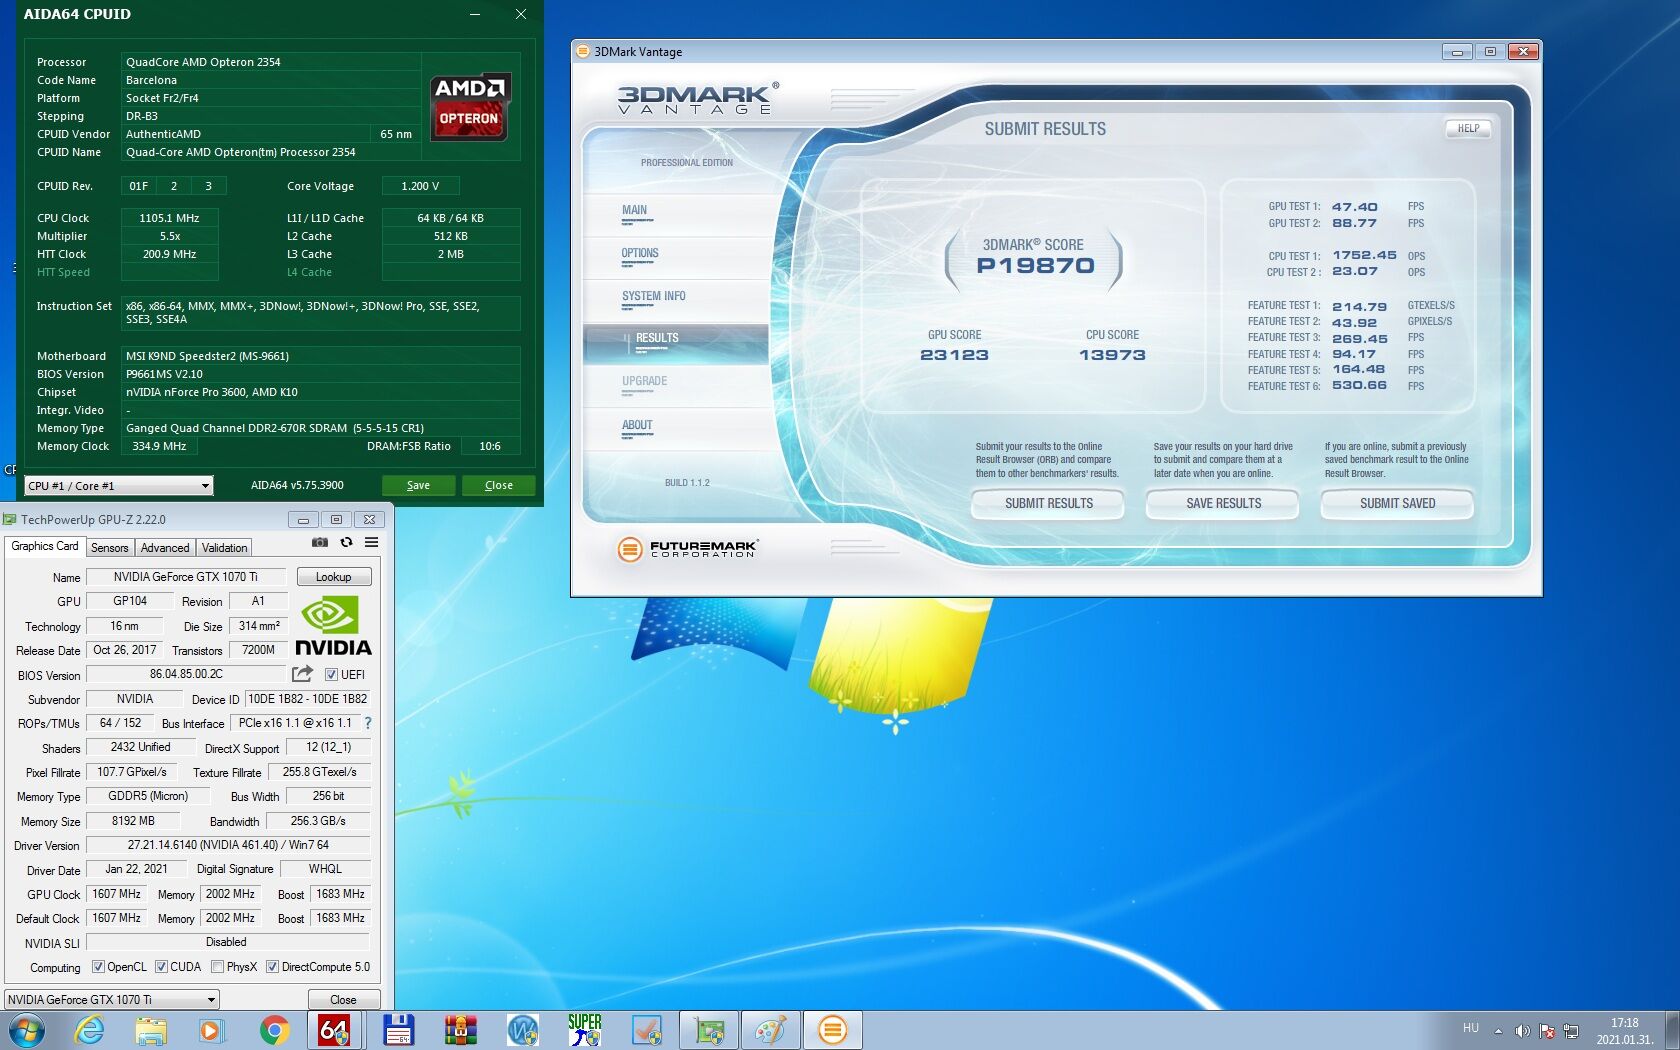Click the AMD Opteron logo in AIDA64
The image size is (1680, 1050).
tap(470, 105)
